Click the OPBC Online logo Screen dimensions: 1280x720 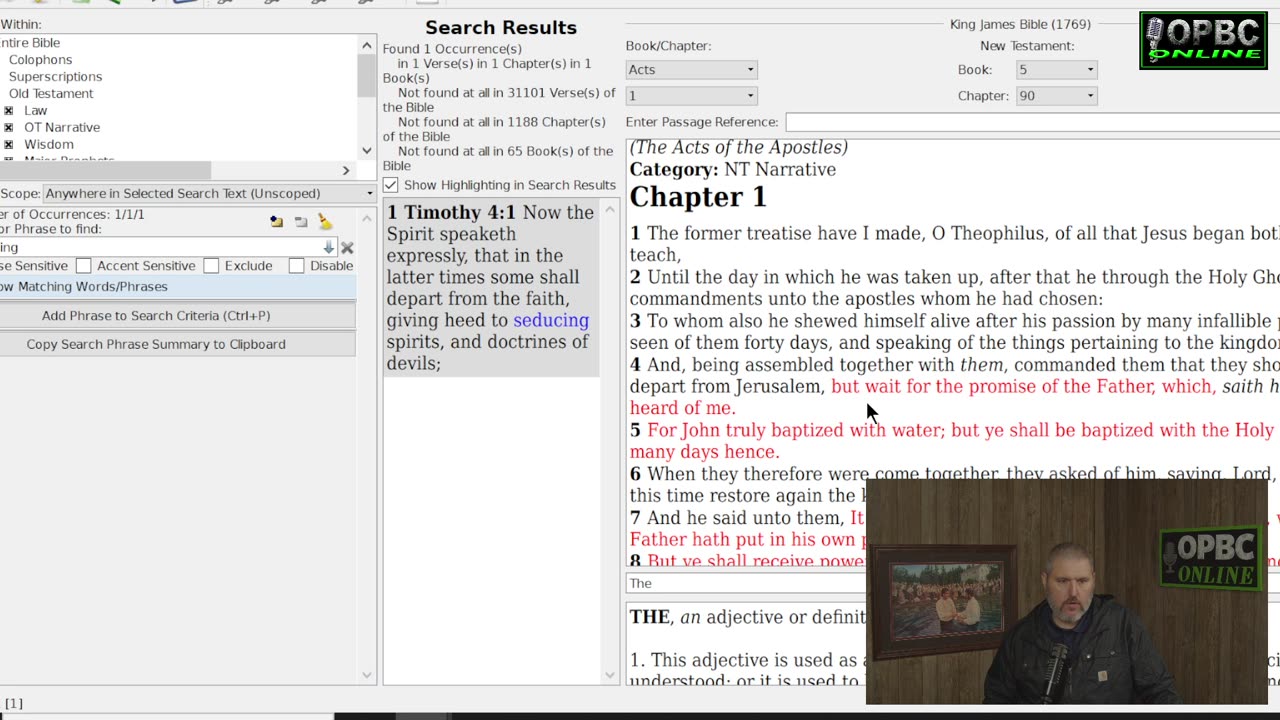(x=1203, y=40)
